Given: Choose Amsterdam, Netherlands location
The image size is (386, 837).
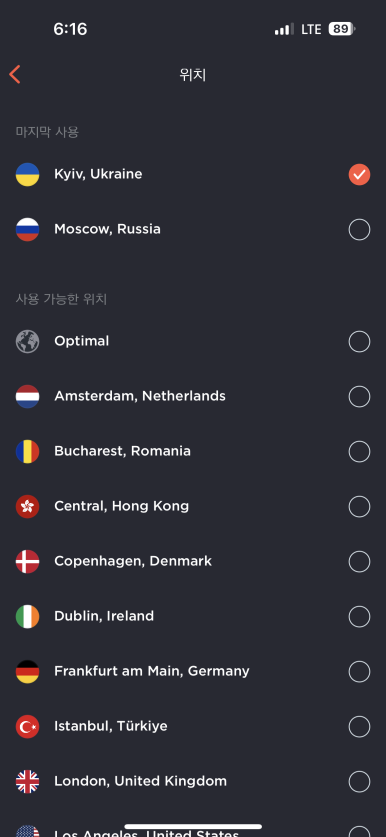Looking at the screenshot, I should click(193, 397).
